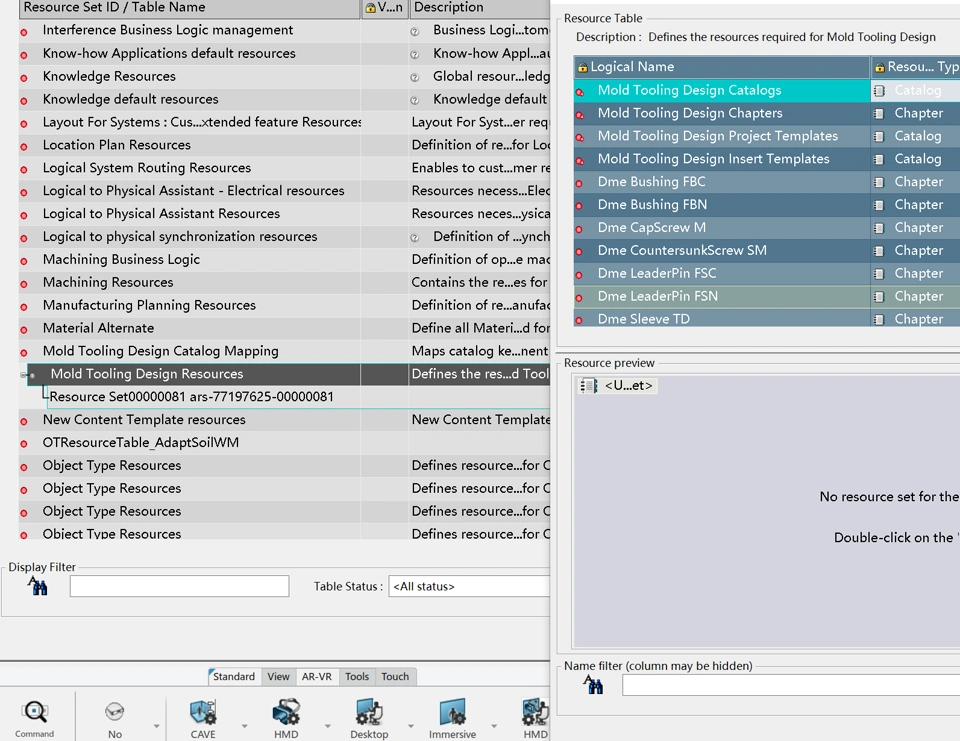Collapse the Mold Tooling Design Resources node
The width and height of the screenshot is (960, 741).
click(x=24, y=375)
